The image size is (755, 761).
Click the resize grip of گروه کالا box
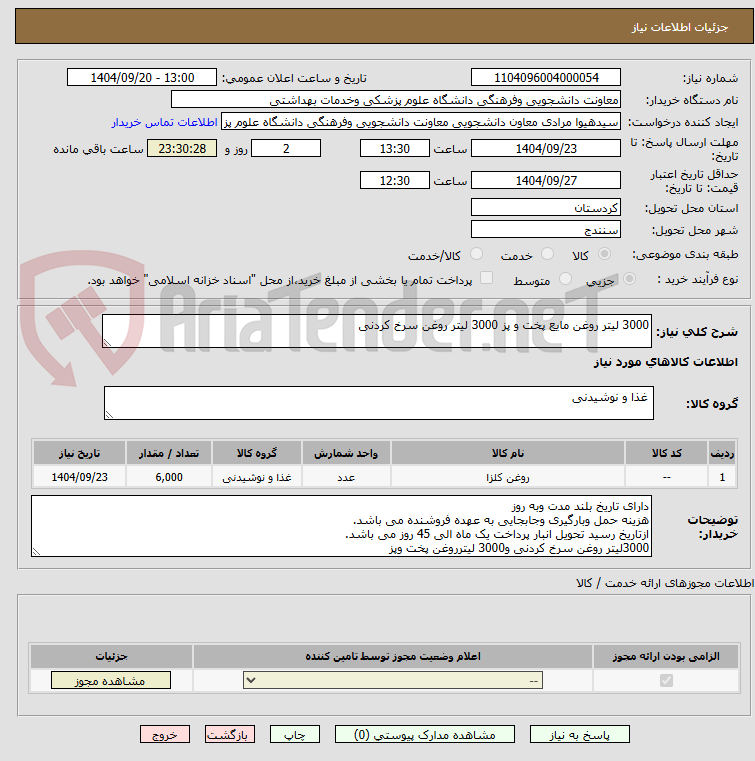109,415
